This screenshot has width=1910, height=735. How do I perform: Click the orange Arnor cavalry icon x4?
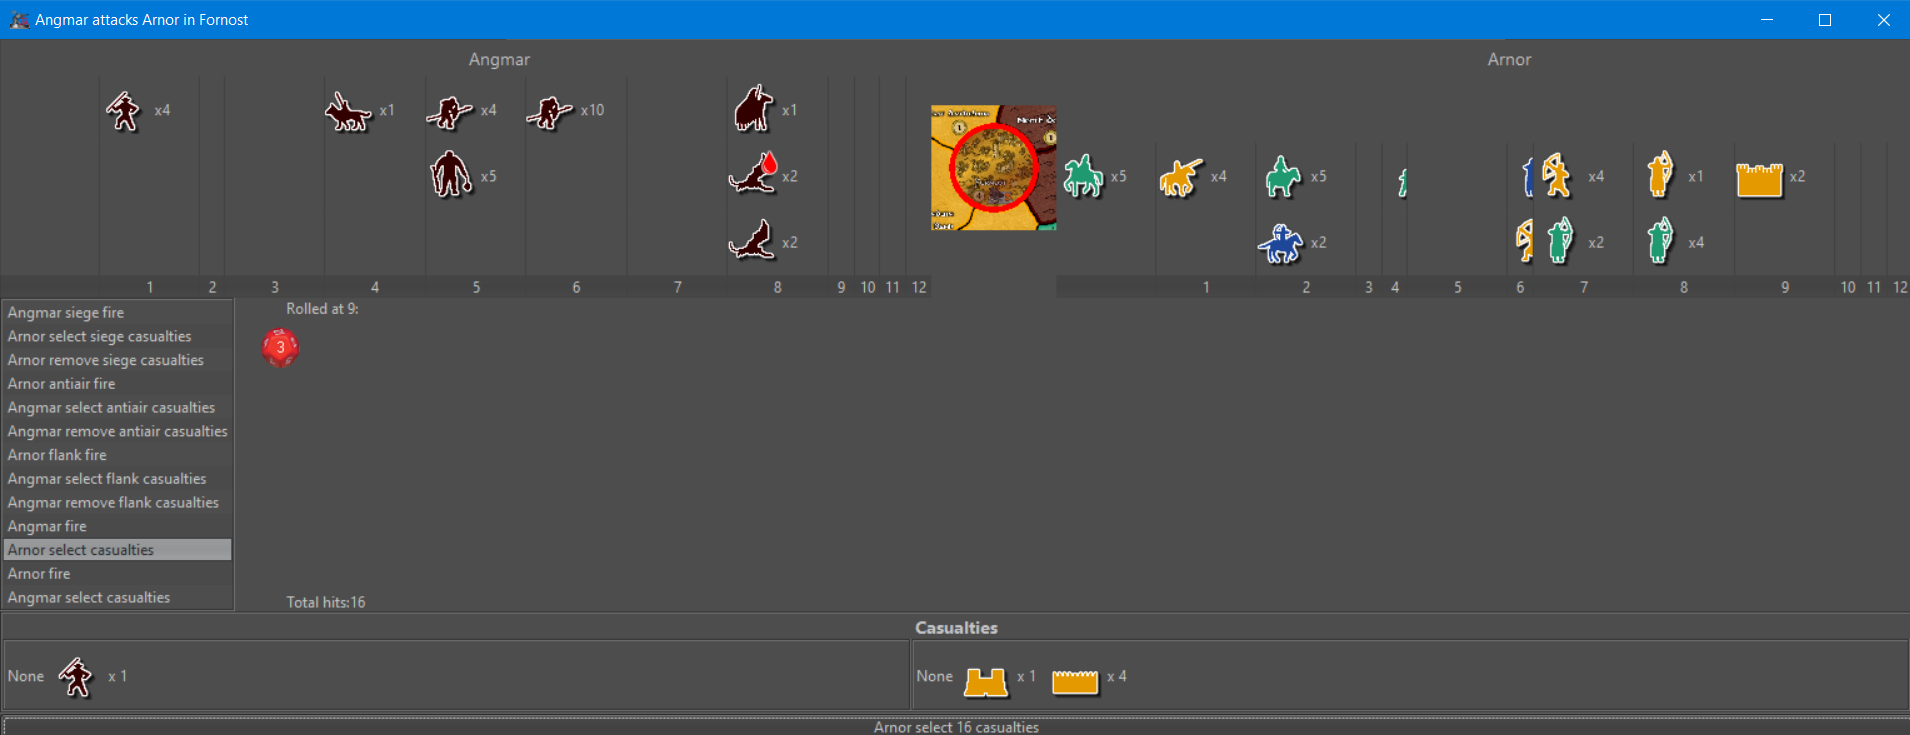click(1180, 177)
